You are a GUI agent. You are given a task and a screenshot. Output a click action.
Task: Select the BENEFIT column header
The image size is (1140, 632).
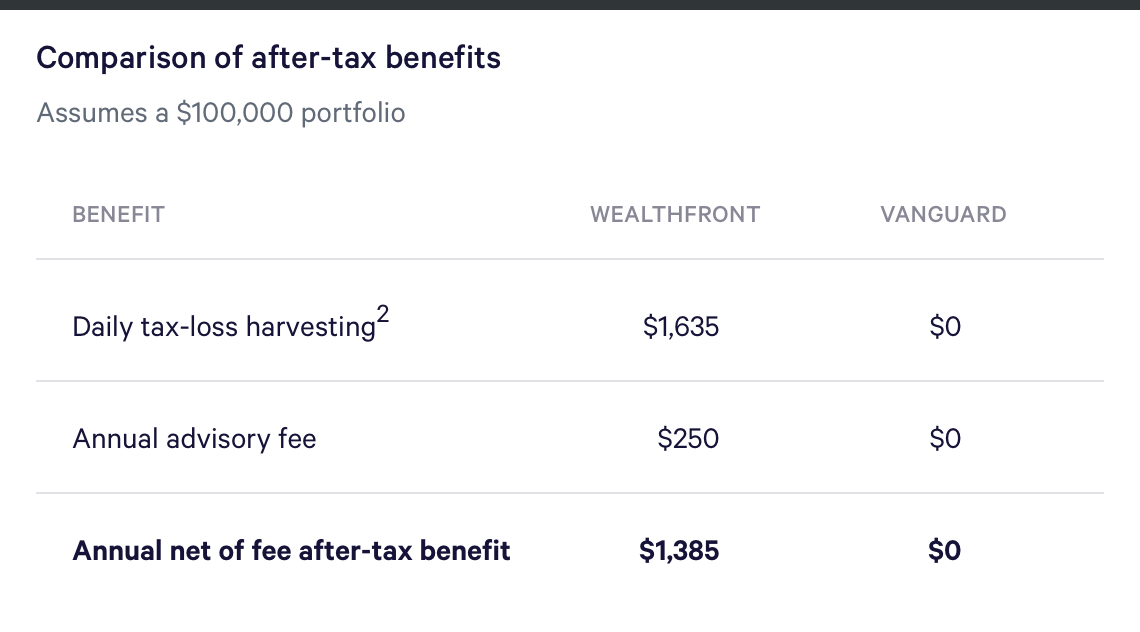pyautogui.click(x=118, y=214)
